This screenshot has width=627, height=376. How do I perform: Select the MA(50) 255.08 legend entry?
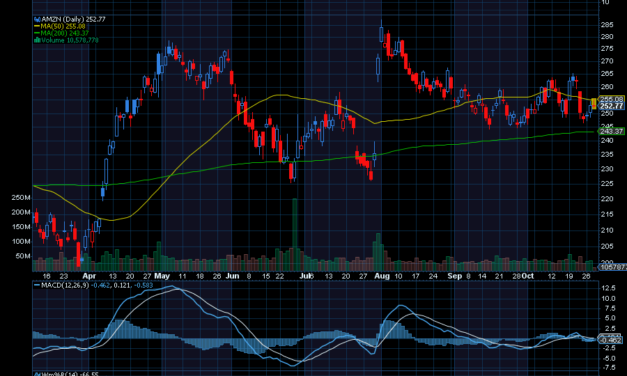[x=63, y=26]
